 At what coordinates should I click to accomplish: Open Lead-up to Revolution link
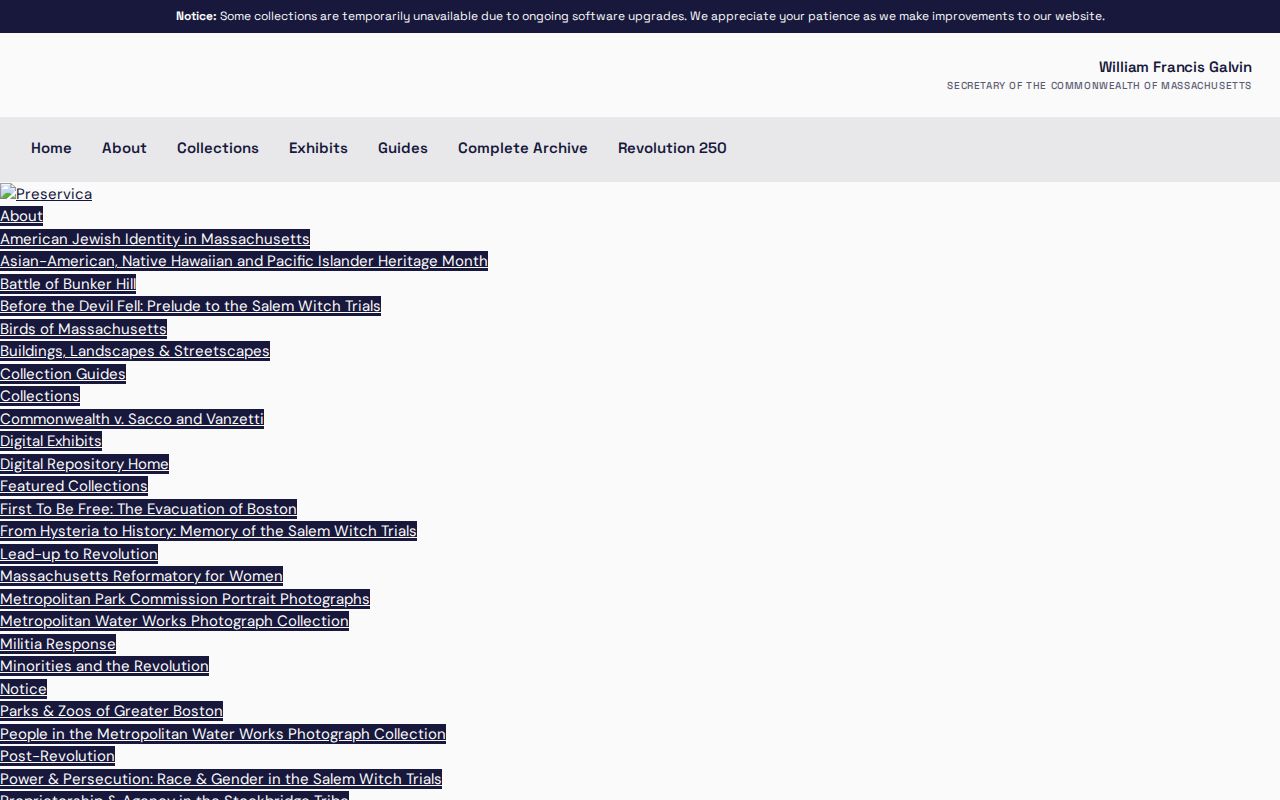(79, 554)
